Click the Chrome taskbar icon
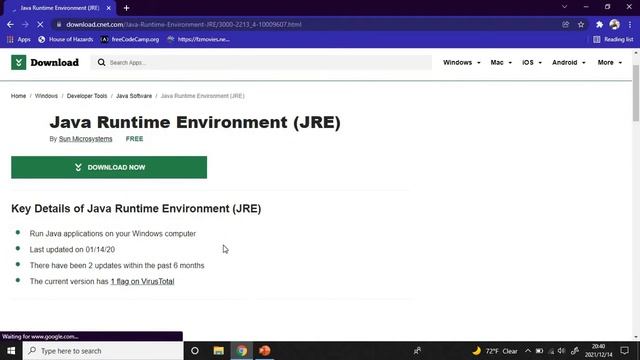The height and width of the screenshot is (360, 640). [242, 351]
